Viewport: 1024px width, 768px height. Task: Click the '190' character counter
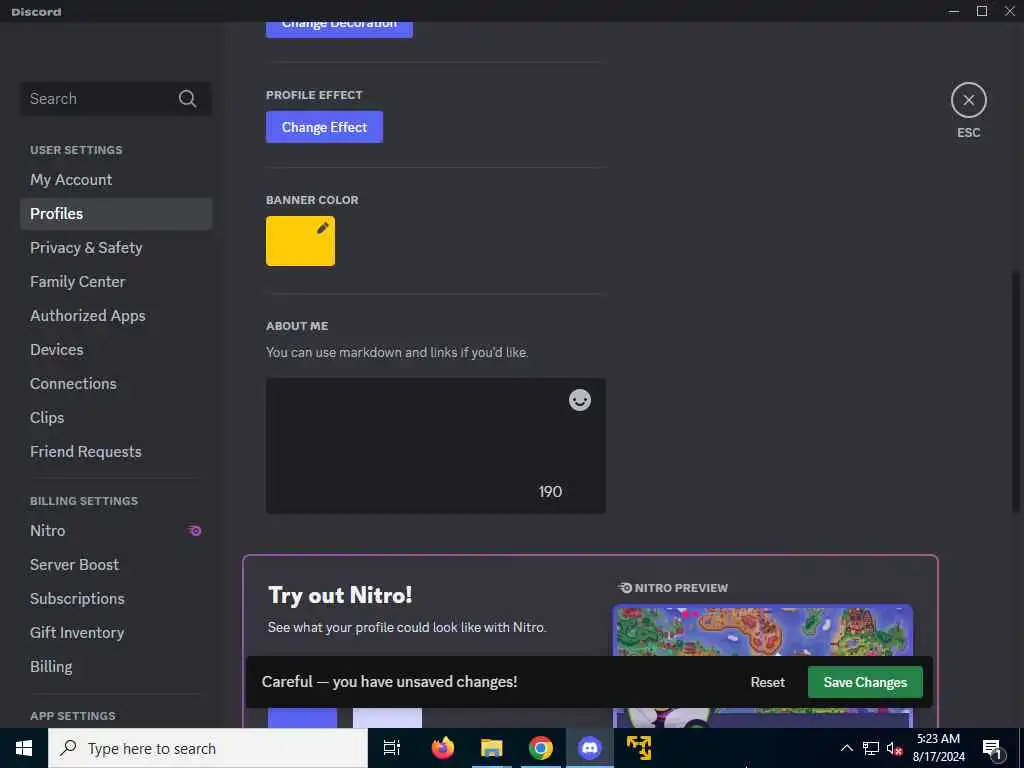coord(550,491)
